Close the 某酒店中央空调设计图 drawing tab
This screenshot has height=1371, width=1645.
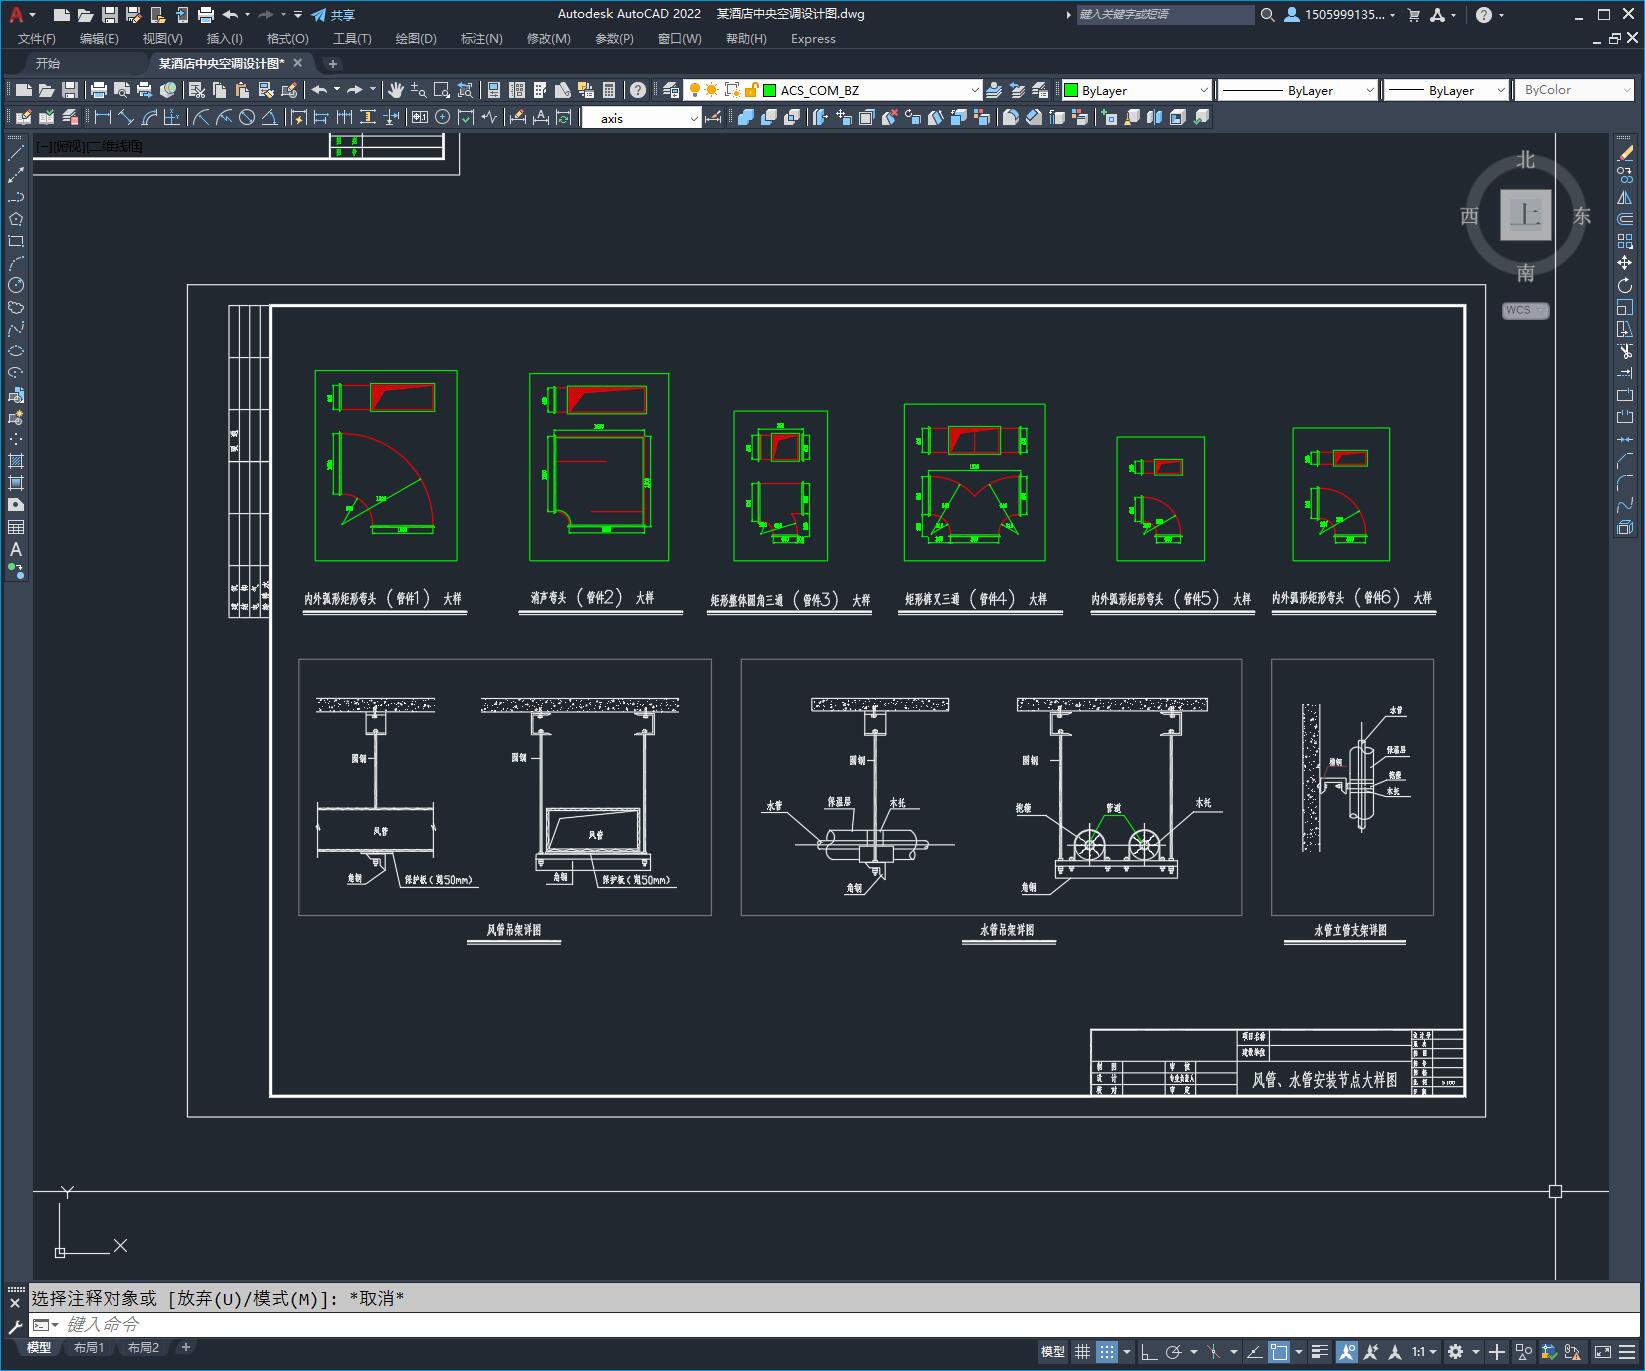(297, 63)
